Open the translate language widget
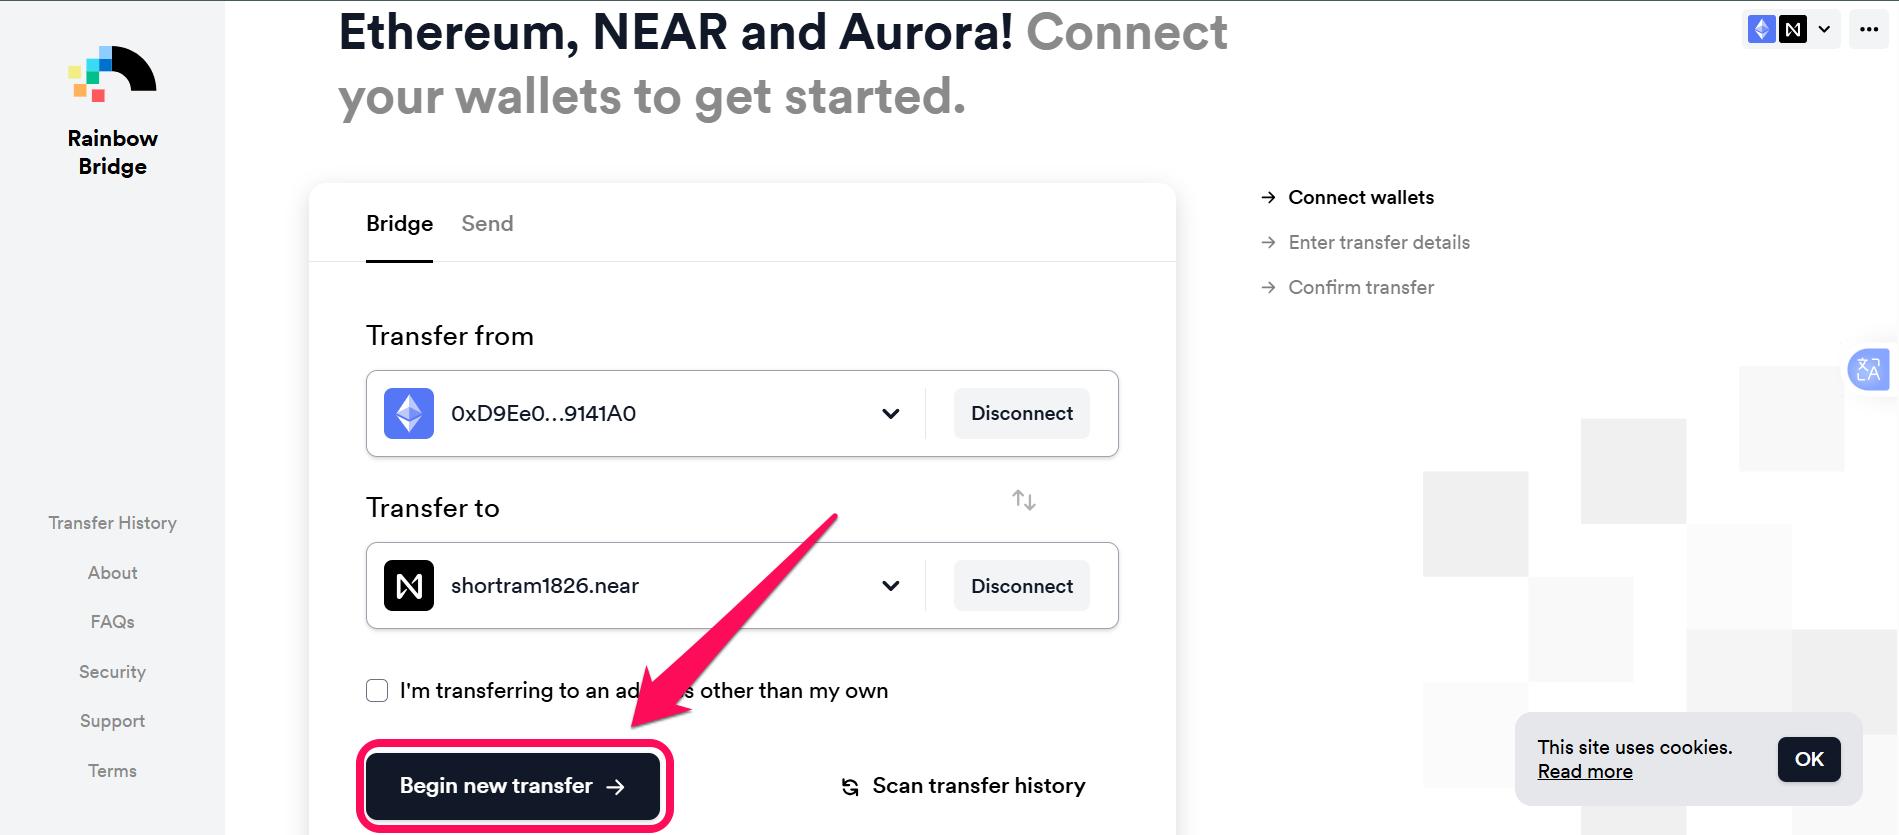1899x835 pixels. click(1870, 369)
